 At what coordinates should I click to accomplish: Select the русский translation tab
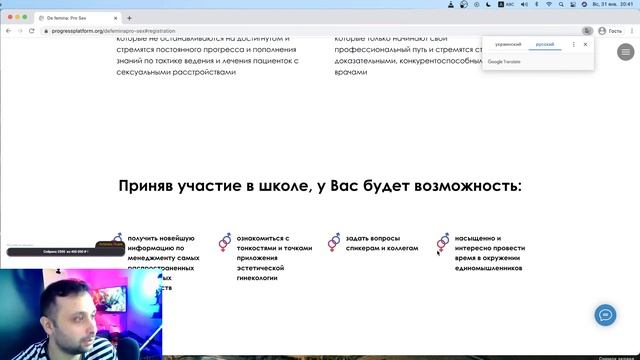pos(545,44)
